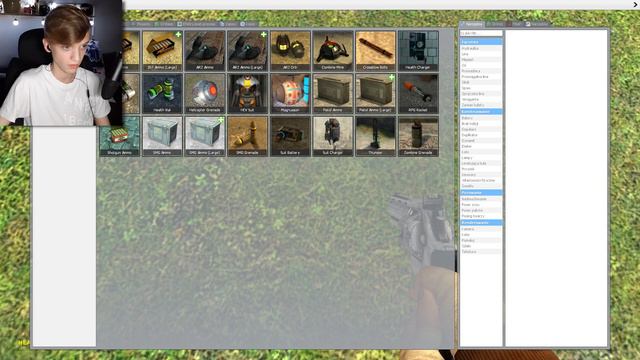Select the Lewitująca kula tool
Image resolution: width=640 pixels, height=360 pixels.
click(481, 164)
